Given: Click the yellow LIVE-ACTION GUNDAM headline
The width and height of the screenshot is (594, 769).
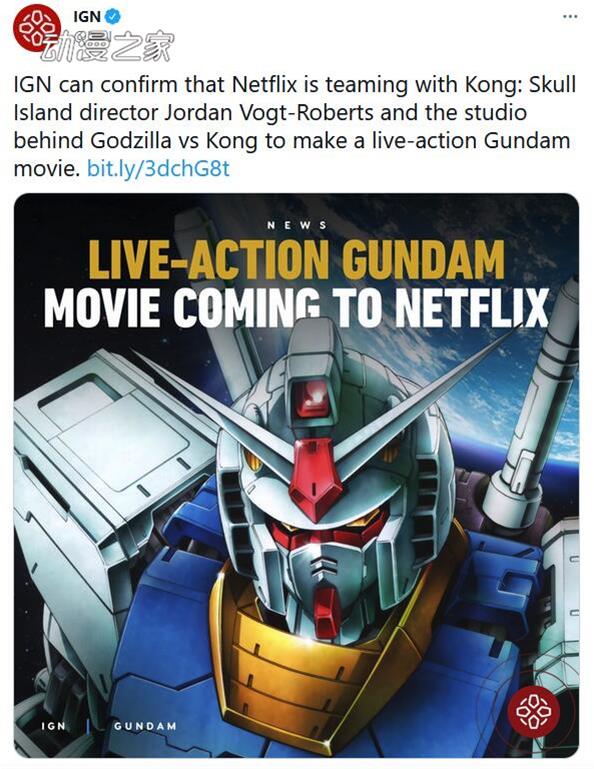Looking at the screenshot, I should (x=297, y=260).
